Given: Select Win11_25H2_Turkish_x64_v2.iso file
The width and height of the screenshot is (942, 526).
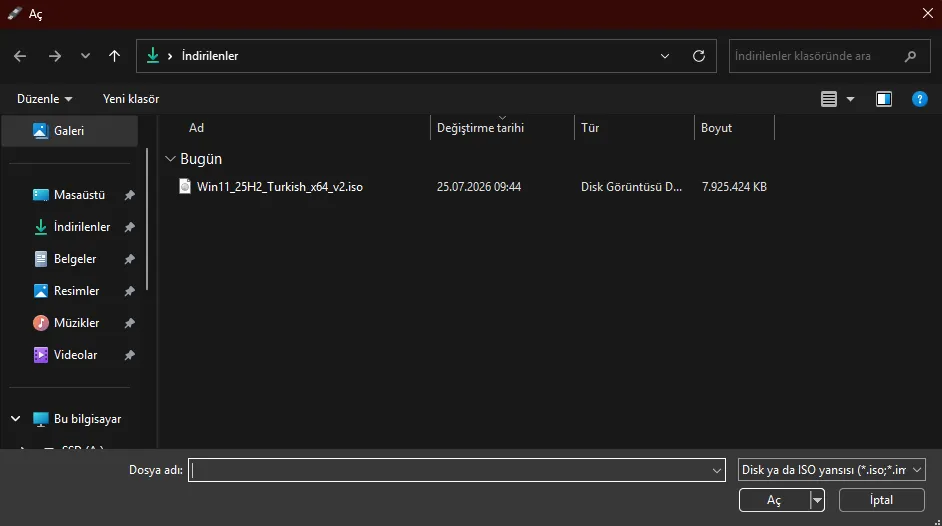Looking at the screenshot, I should tap(279, 187).
